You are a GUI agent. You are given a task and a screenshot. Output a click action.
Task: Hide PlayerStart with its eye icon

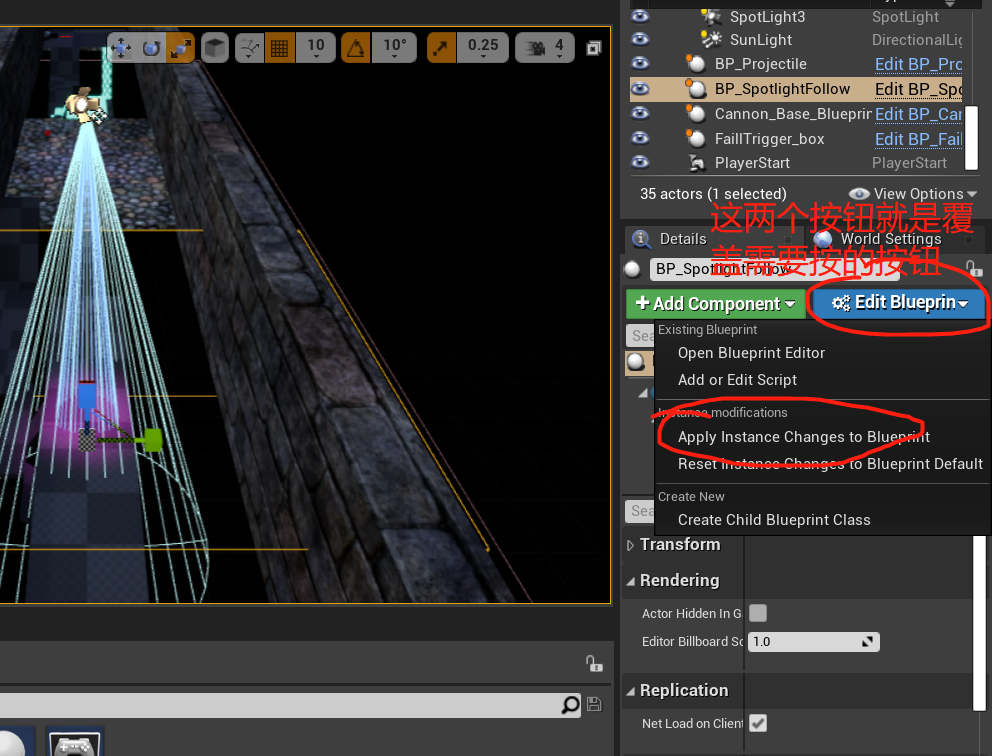(x=640, y=162)
